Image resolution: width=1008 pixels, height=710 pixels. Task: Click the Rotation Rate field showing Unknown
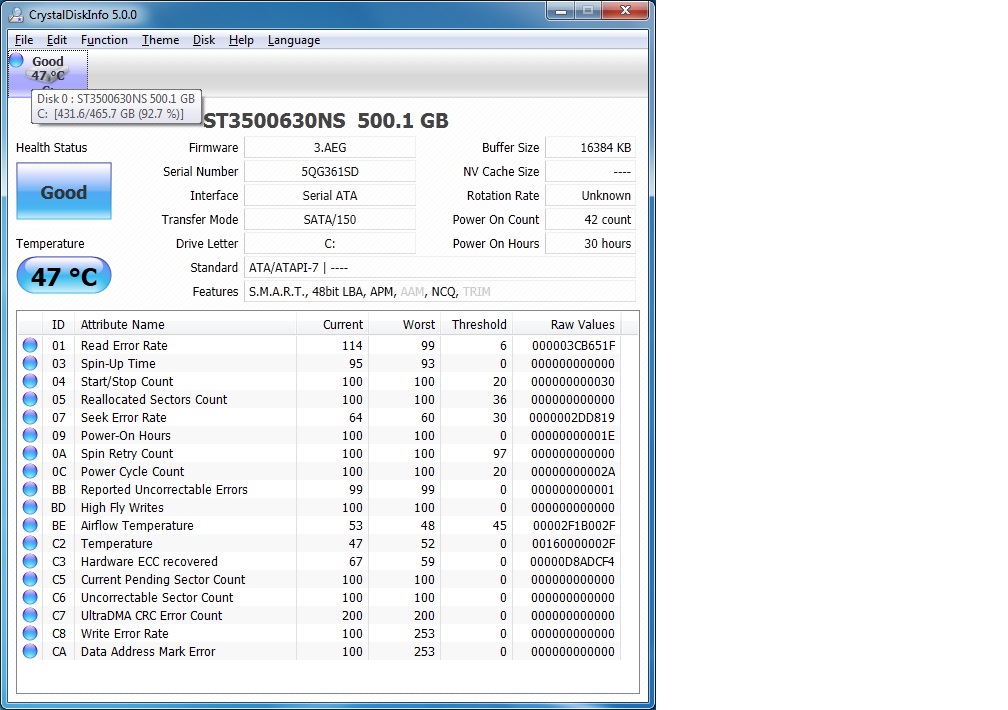click(590, 196)
